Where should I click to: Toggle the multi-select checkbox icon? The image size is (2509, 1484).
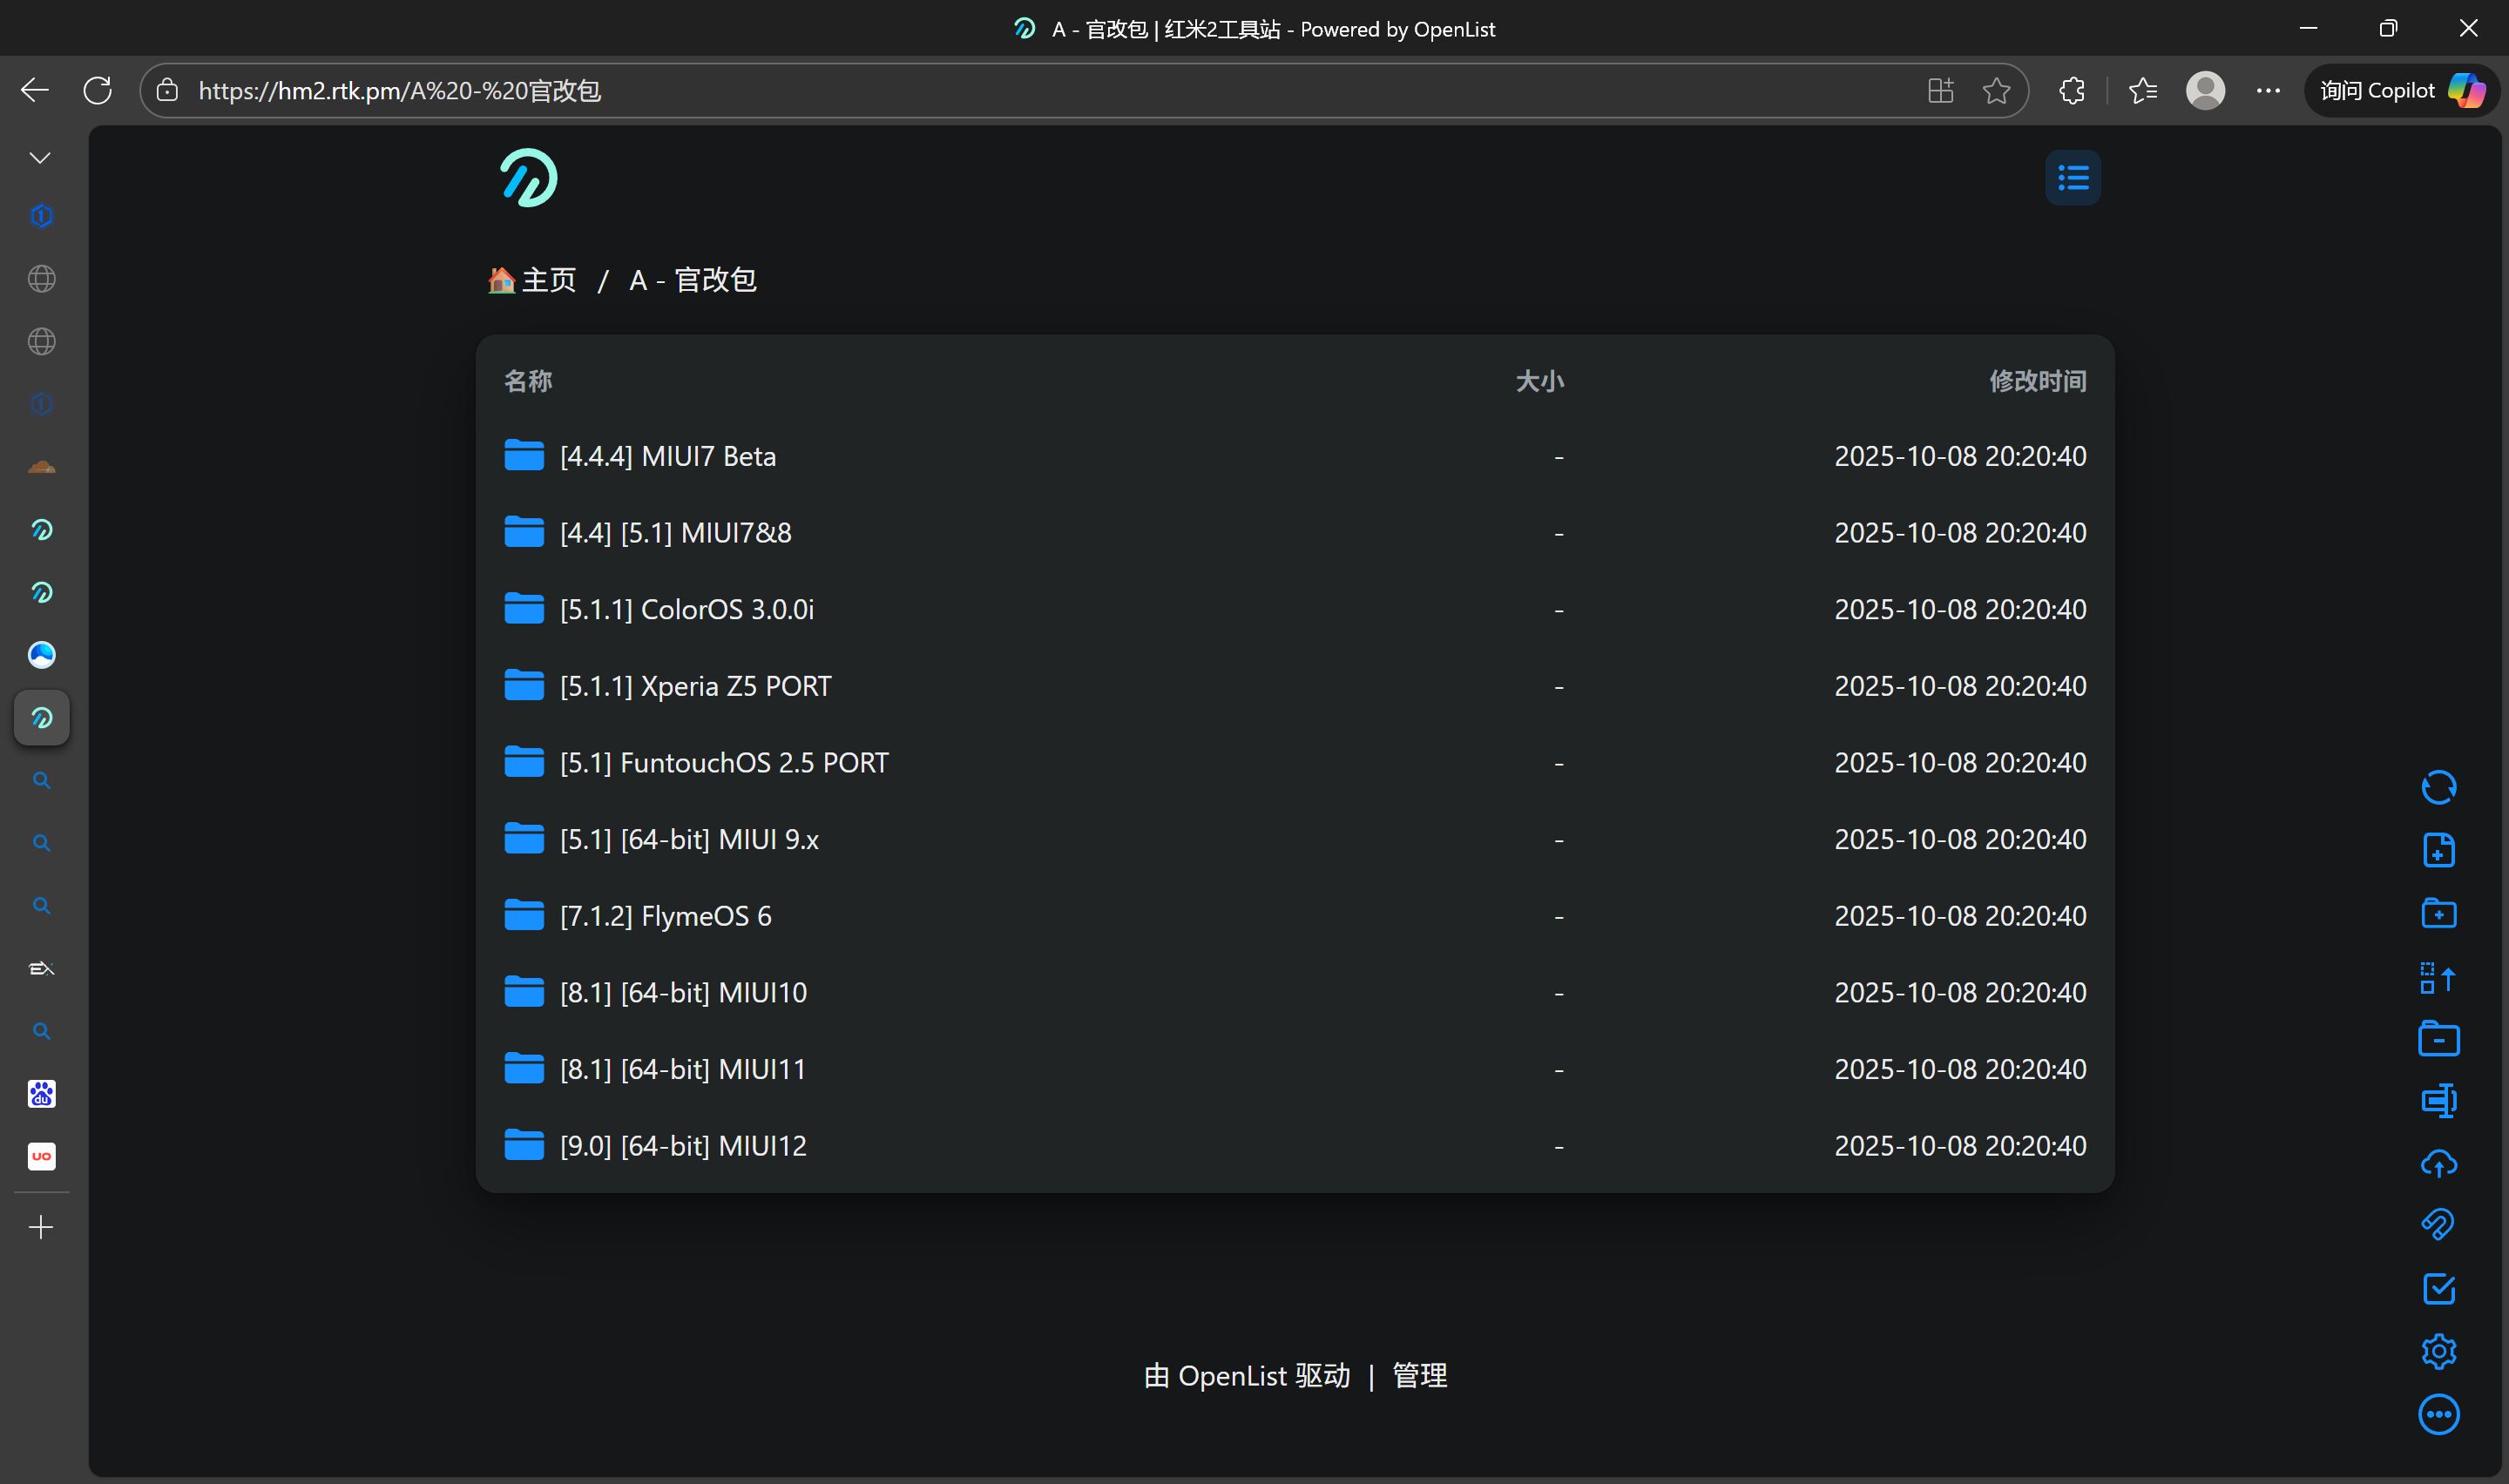tap(2438, 1289)
